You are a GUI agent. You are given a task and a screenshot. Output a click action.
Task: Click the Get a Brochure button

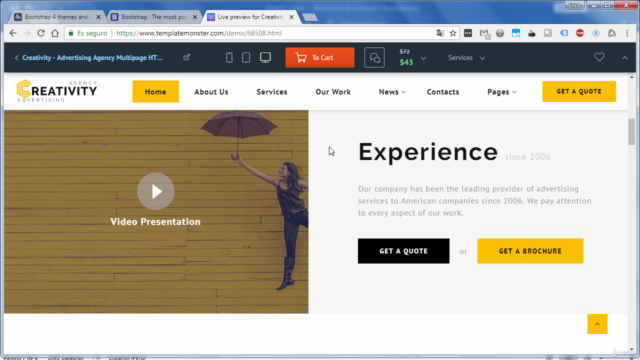point(530,251)
